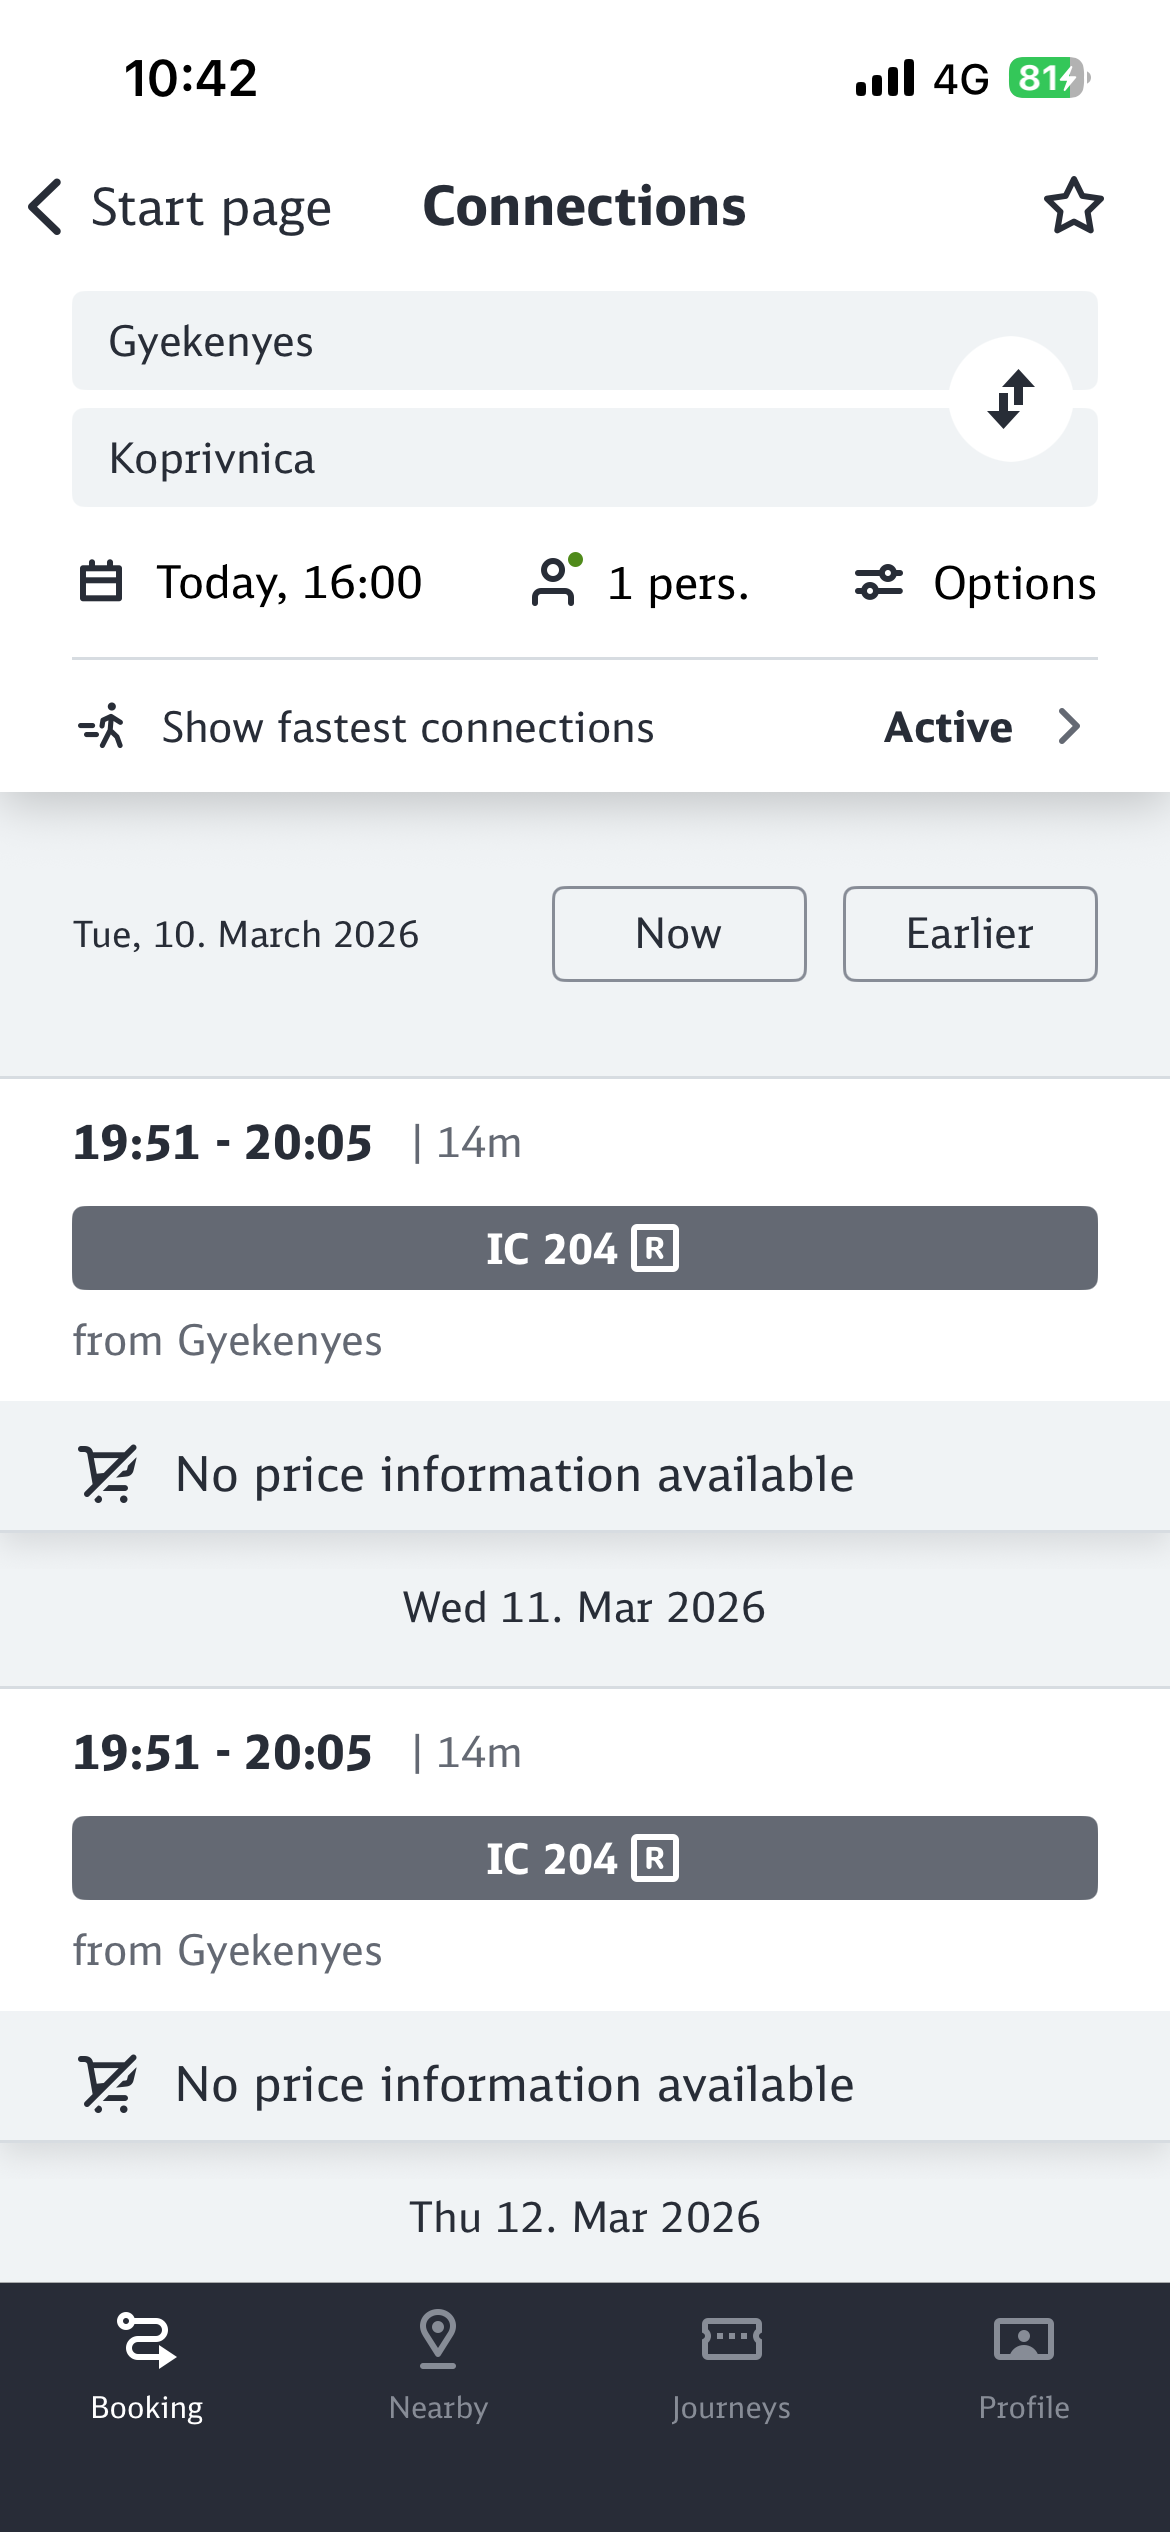Open the calendar date picker icon
This screenshot has height=2532, width=1170.
point(101,582)
